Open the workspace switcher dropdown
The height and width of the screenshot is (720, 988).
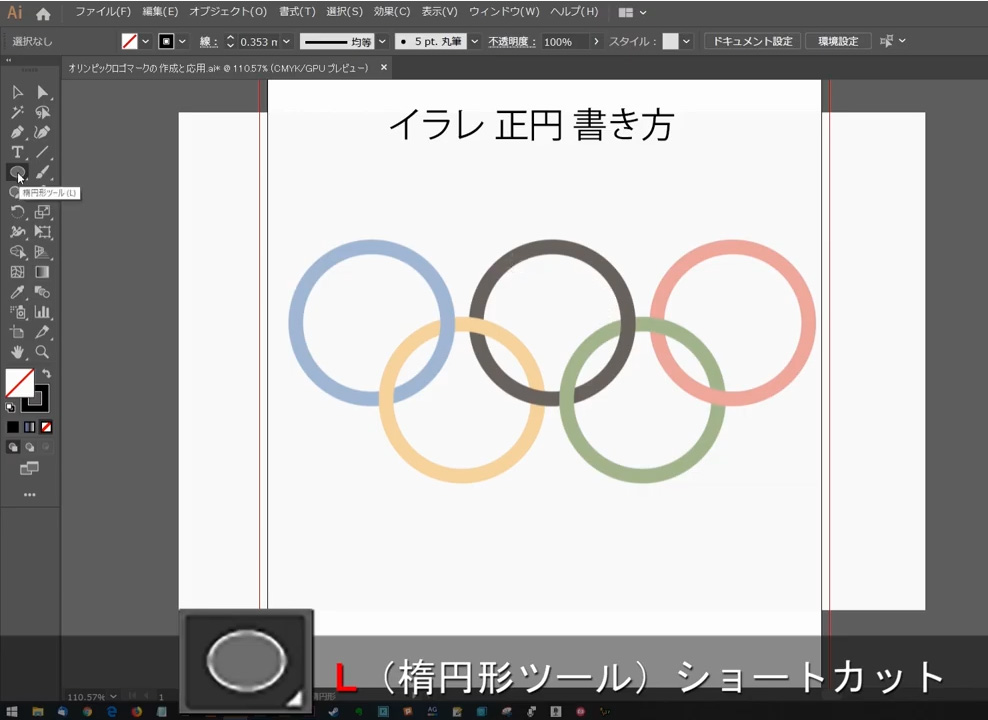(x=632, y=13)
